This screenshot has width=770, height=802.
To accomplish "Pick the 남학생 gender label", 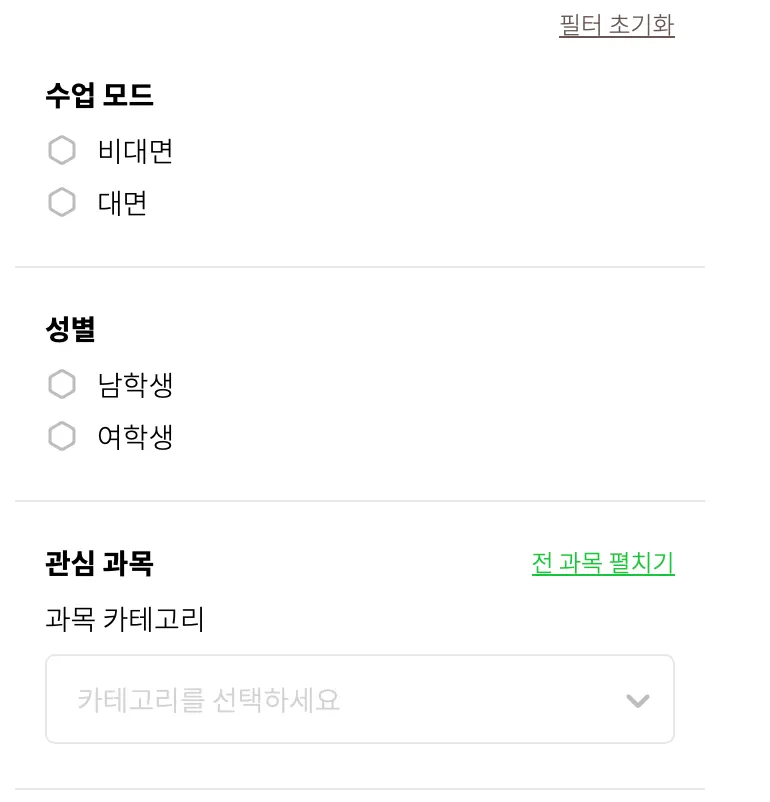I will tap(135, 385).
